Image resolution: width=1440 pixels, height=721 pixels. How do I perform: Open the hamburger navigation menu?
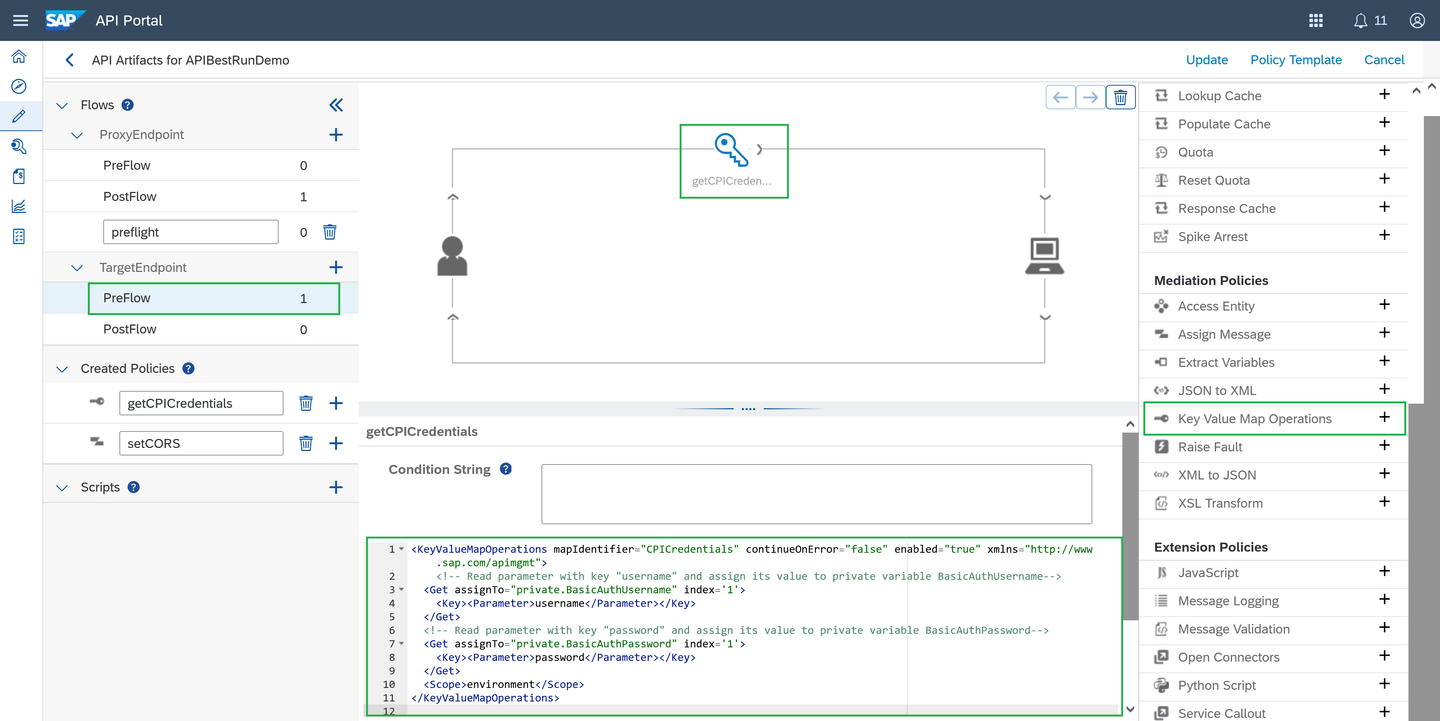[20, 20]
